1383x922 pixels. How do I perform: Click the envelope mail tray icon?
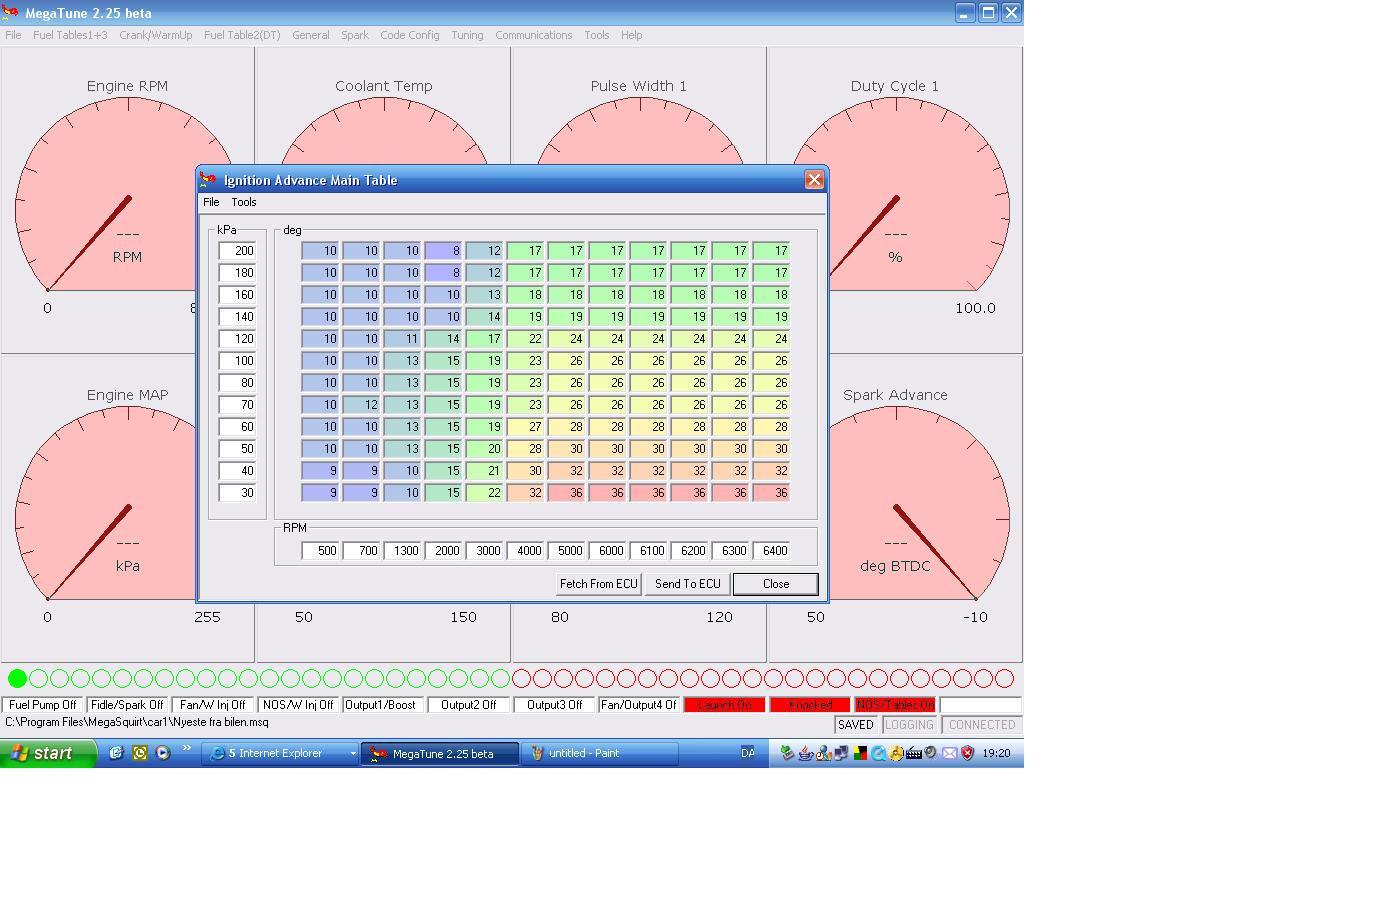click(949, 753)
